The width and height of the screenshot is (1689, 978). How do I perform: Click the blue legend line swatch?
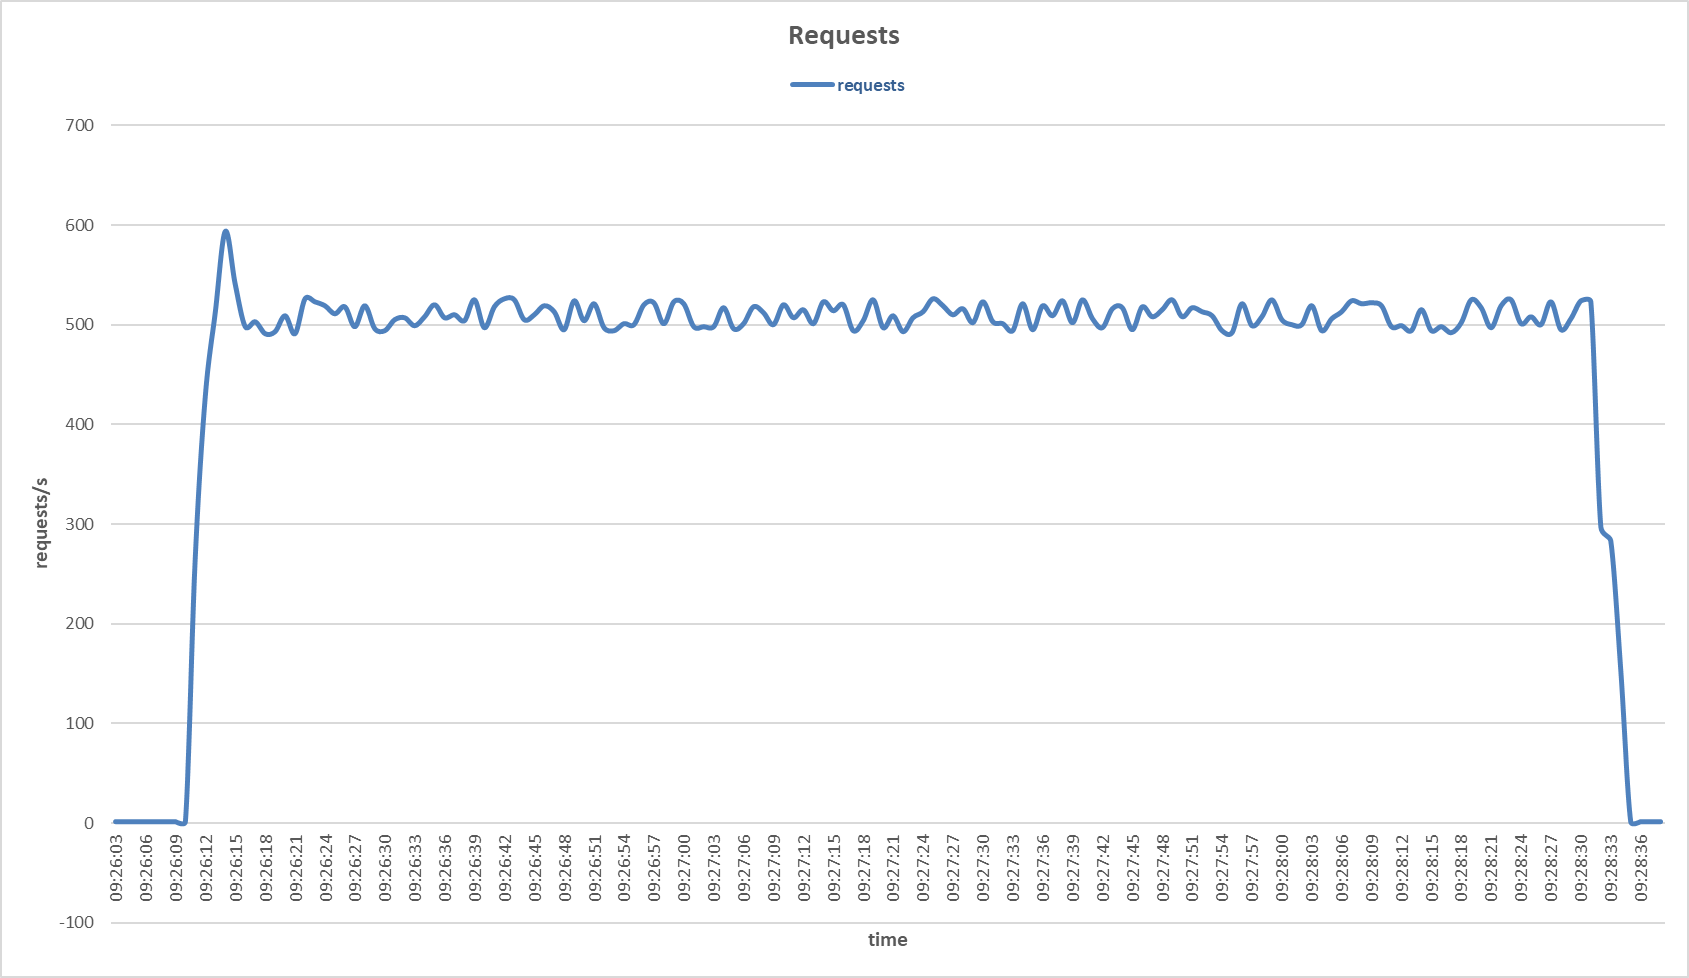(x=812, y=85)
